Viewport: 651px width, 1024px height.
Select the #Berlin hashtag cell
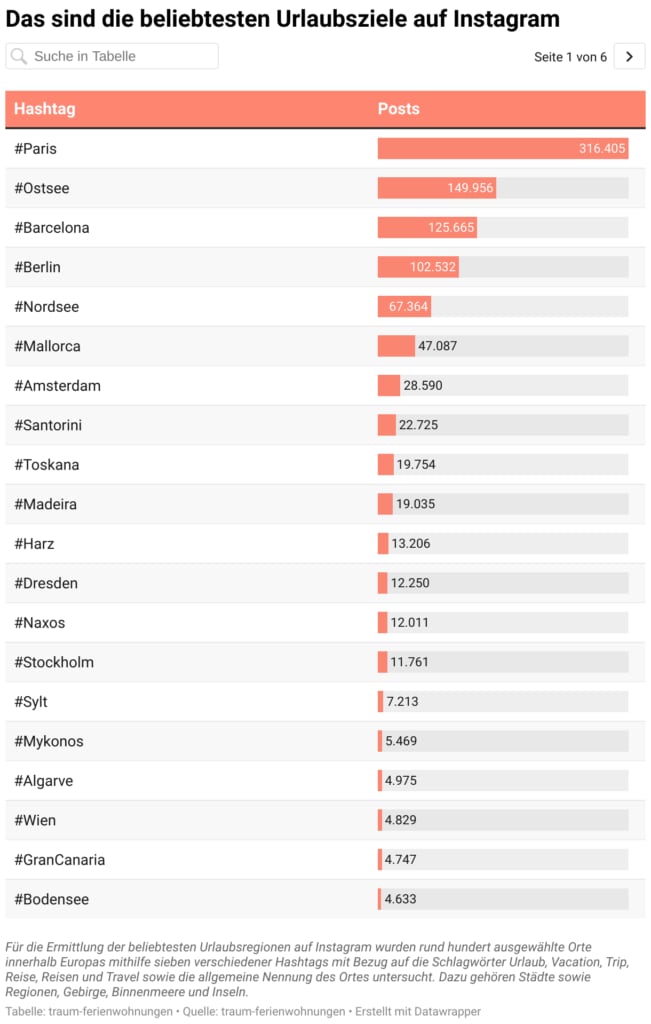(38, 267)
